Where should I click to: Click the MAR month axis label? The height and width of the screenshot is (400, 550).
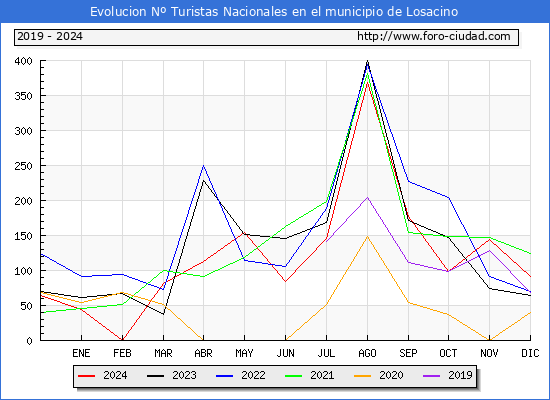click(163, 353)
